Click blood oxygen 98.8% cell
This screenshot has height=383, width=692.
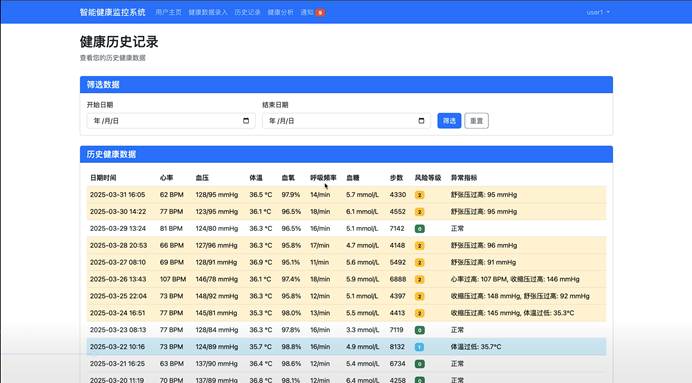(x=291, y=347)
